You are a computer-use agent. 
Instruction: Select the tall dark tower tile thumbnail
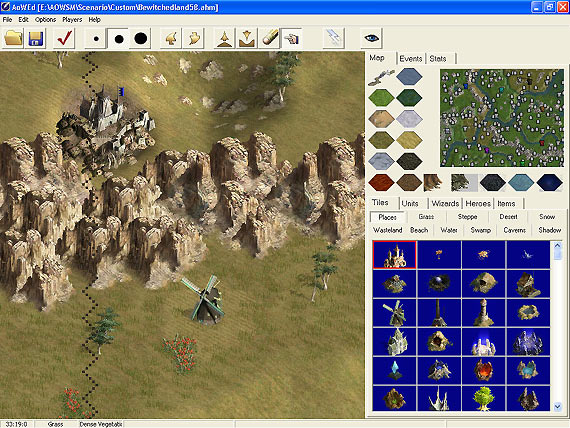(x=439, y=313)
